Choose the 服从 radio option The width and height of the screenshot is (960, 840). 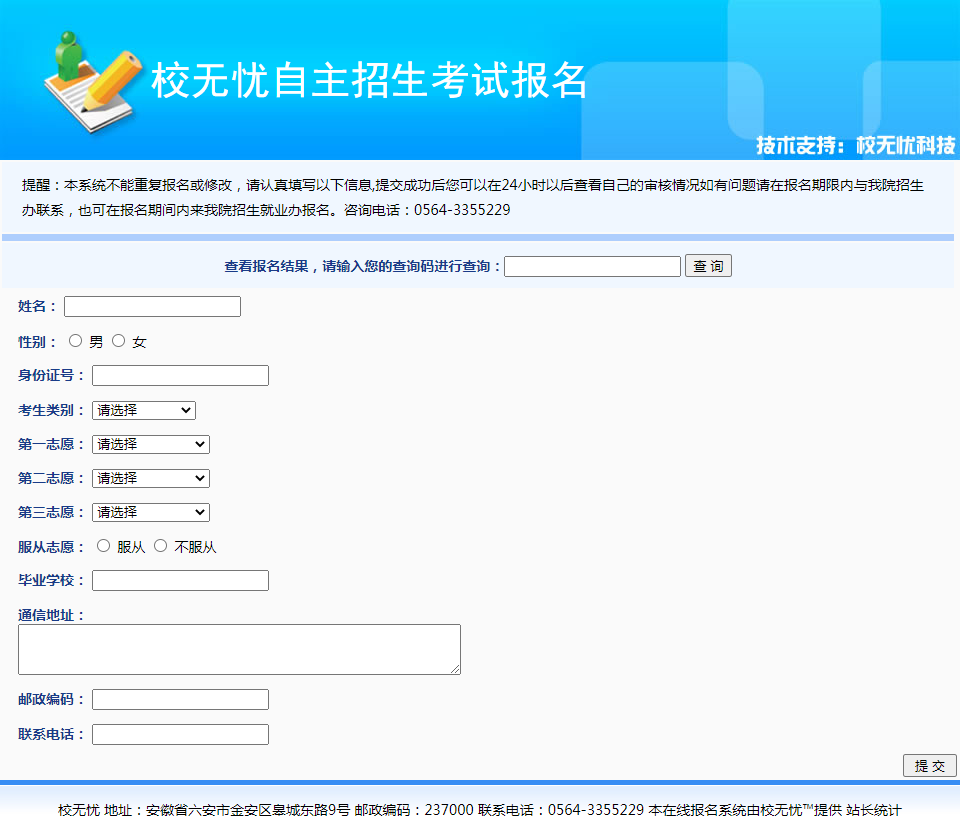[103, 546]
